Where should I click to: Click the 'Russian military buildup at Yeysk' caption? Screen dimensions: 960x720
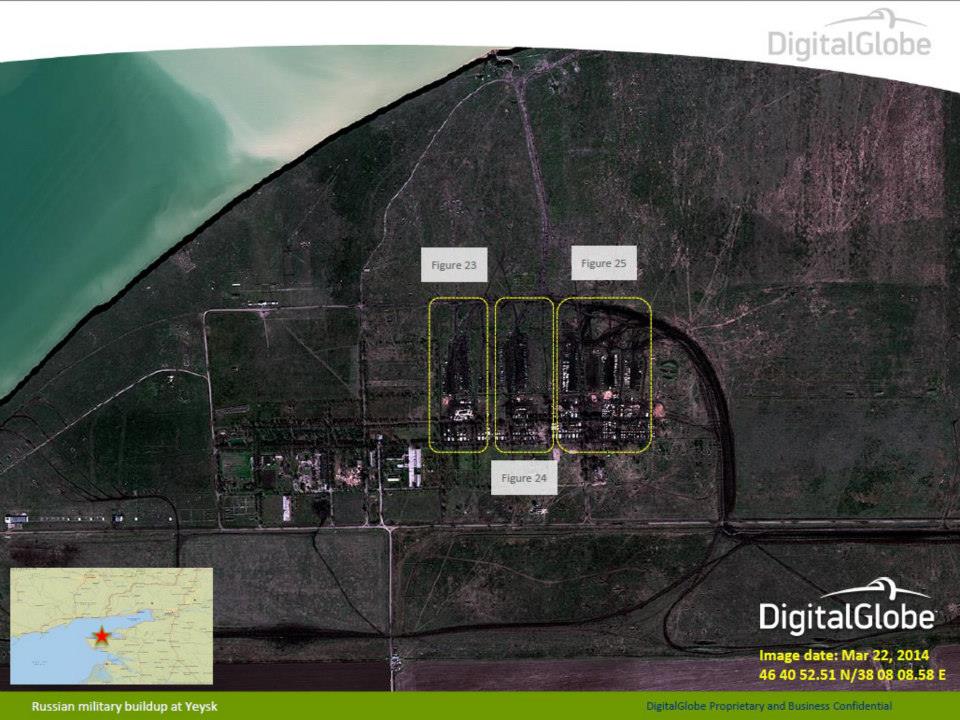click(x=124, y=706)
